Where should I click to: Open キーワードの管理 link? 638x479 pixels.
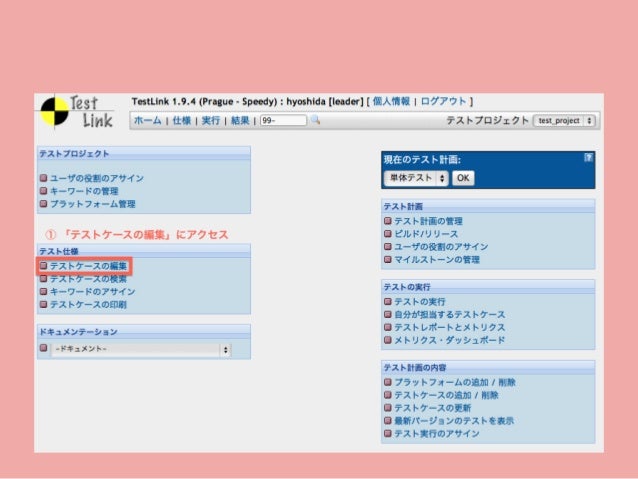84,191
